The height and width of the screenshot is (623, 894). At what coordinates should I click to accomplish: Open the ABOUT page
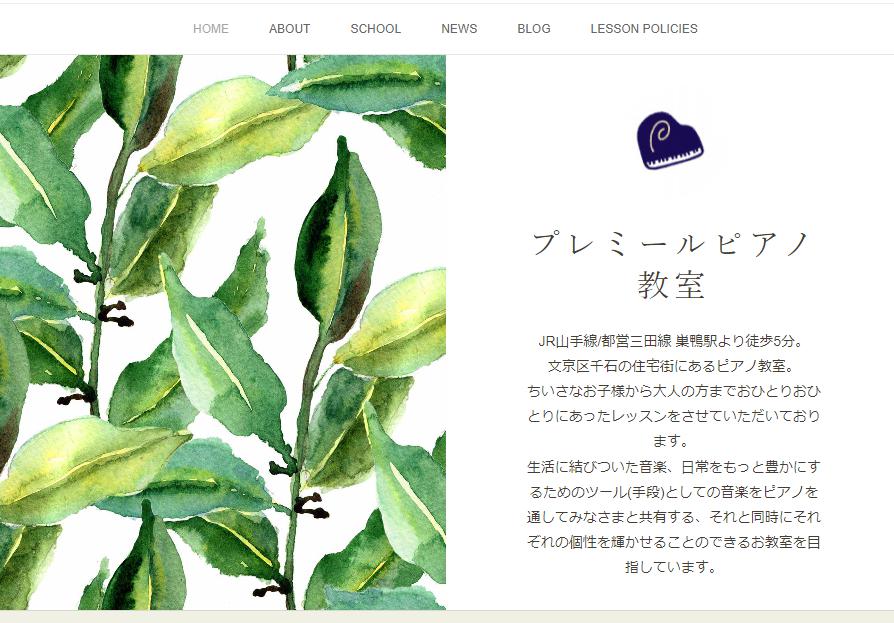pos(289,28)
